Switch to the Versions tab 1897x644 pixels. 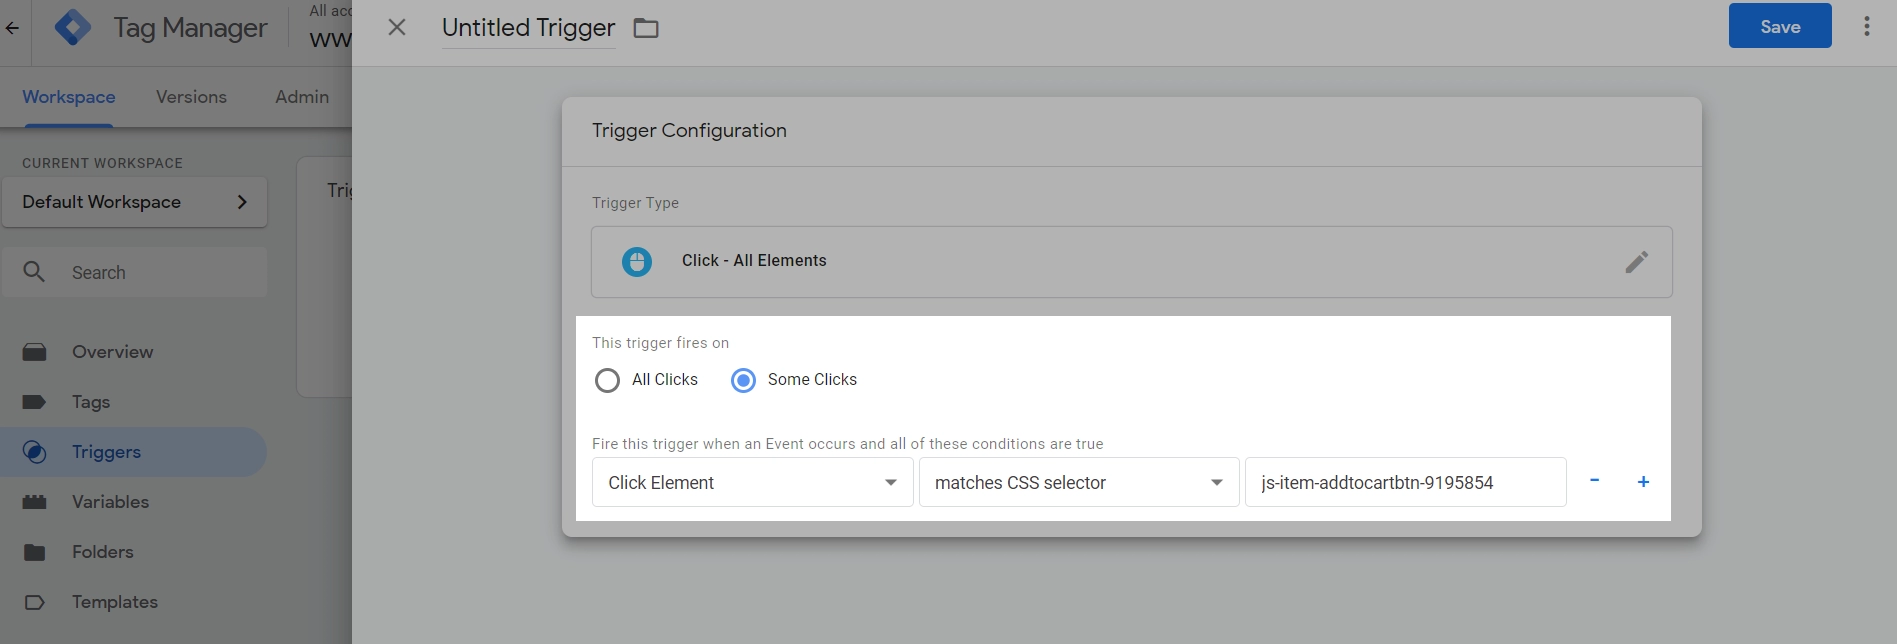point(191,97)
